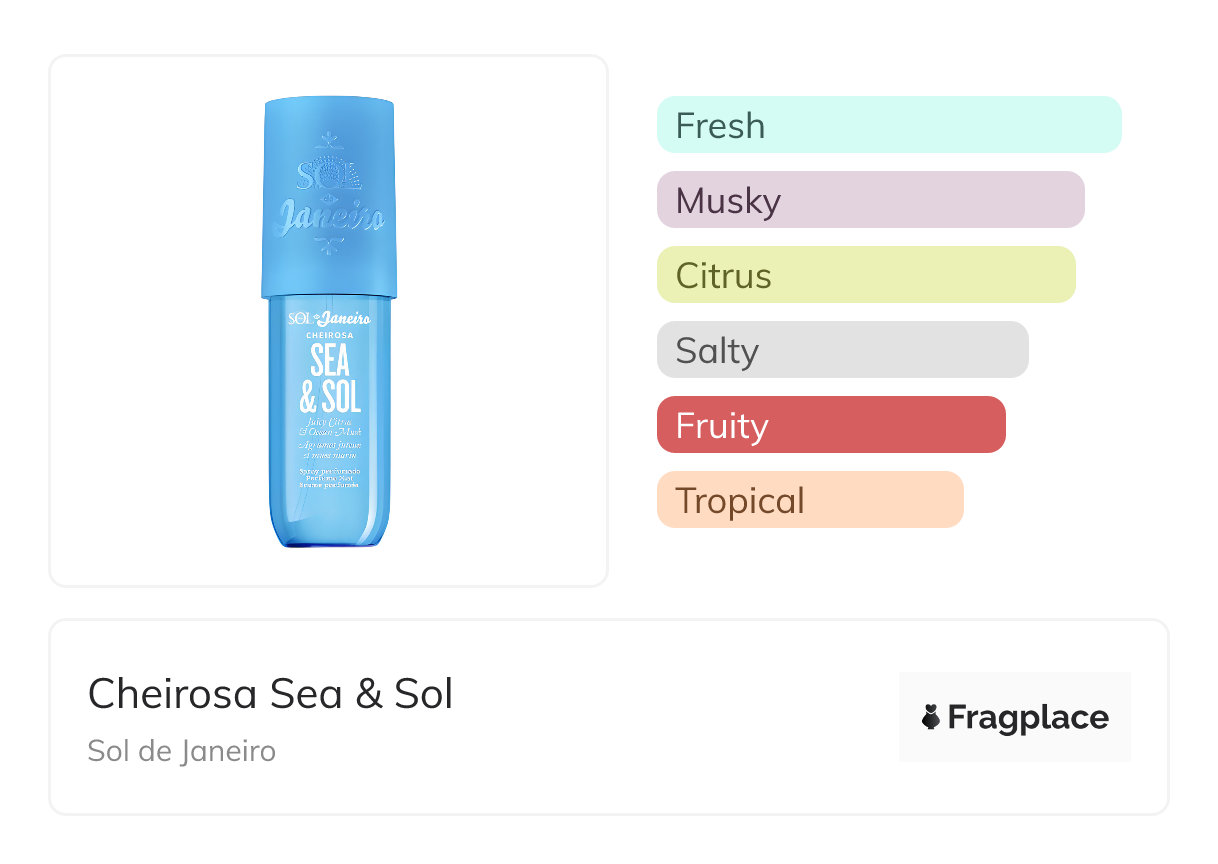Click the small Sol de Janeiro logo on the bottle label
Viewport: 1218px width, 864px height.
(x=329, y=318)
